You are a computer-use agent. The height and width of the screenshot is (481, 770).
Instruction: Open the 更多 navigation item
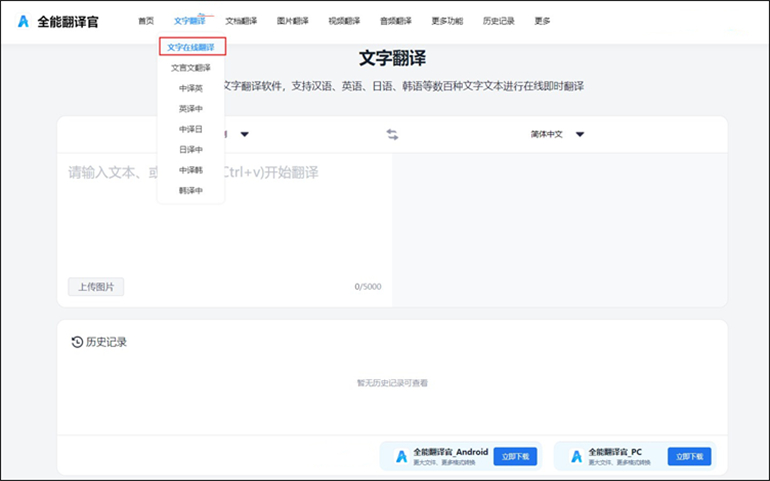click(x=542, y=21)
